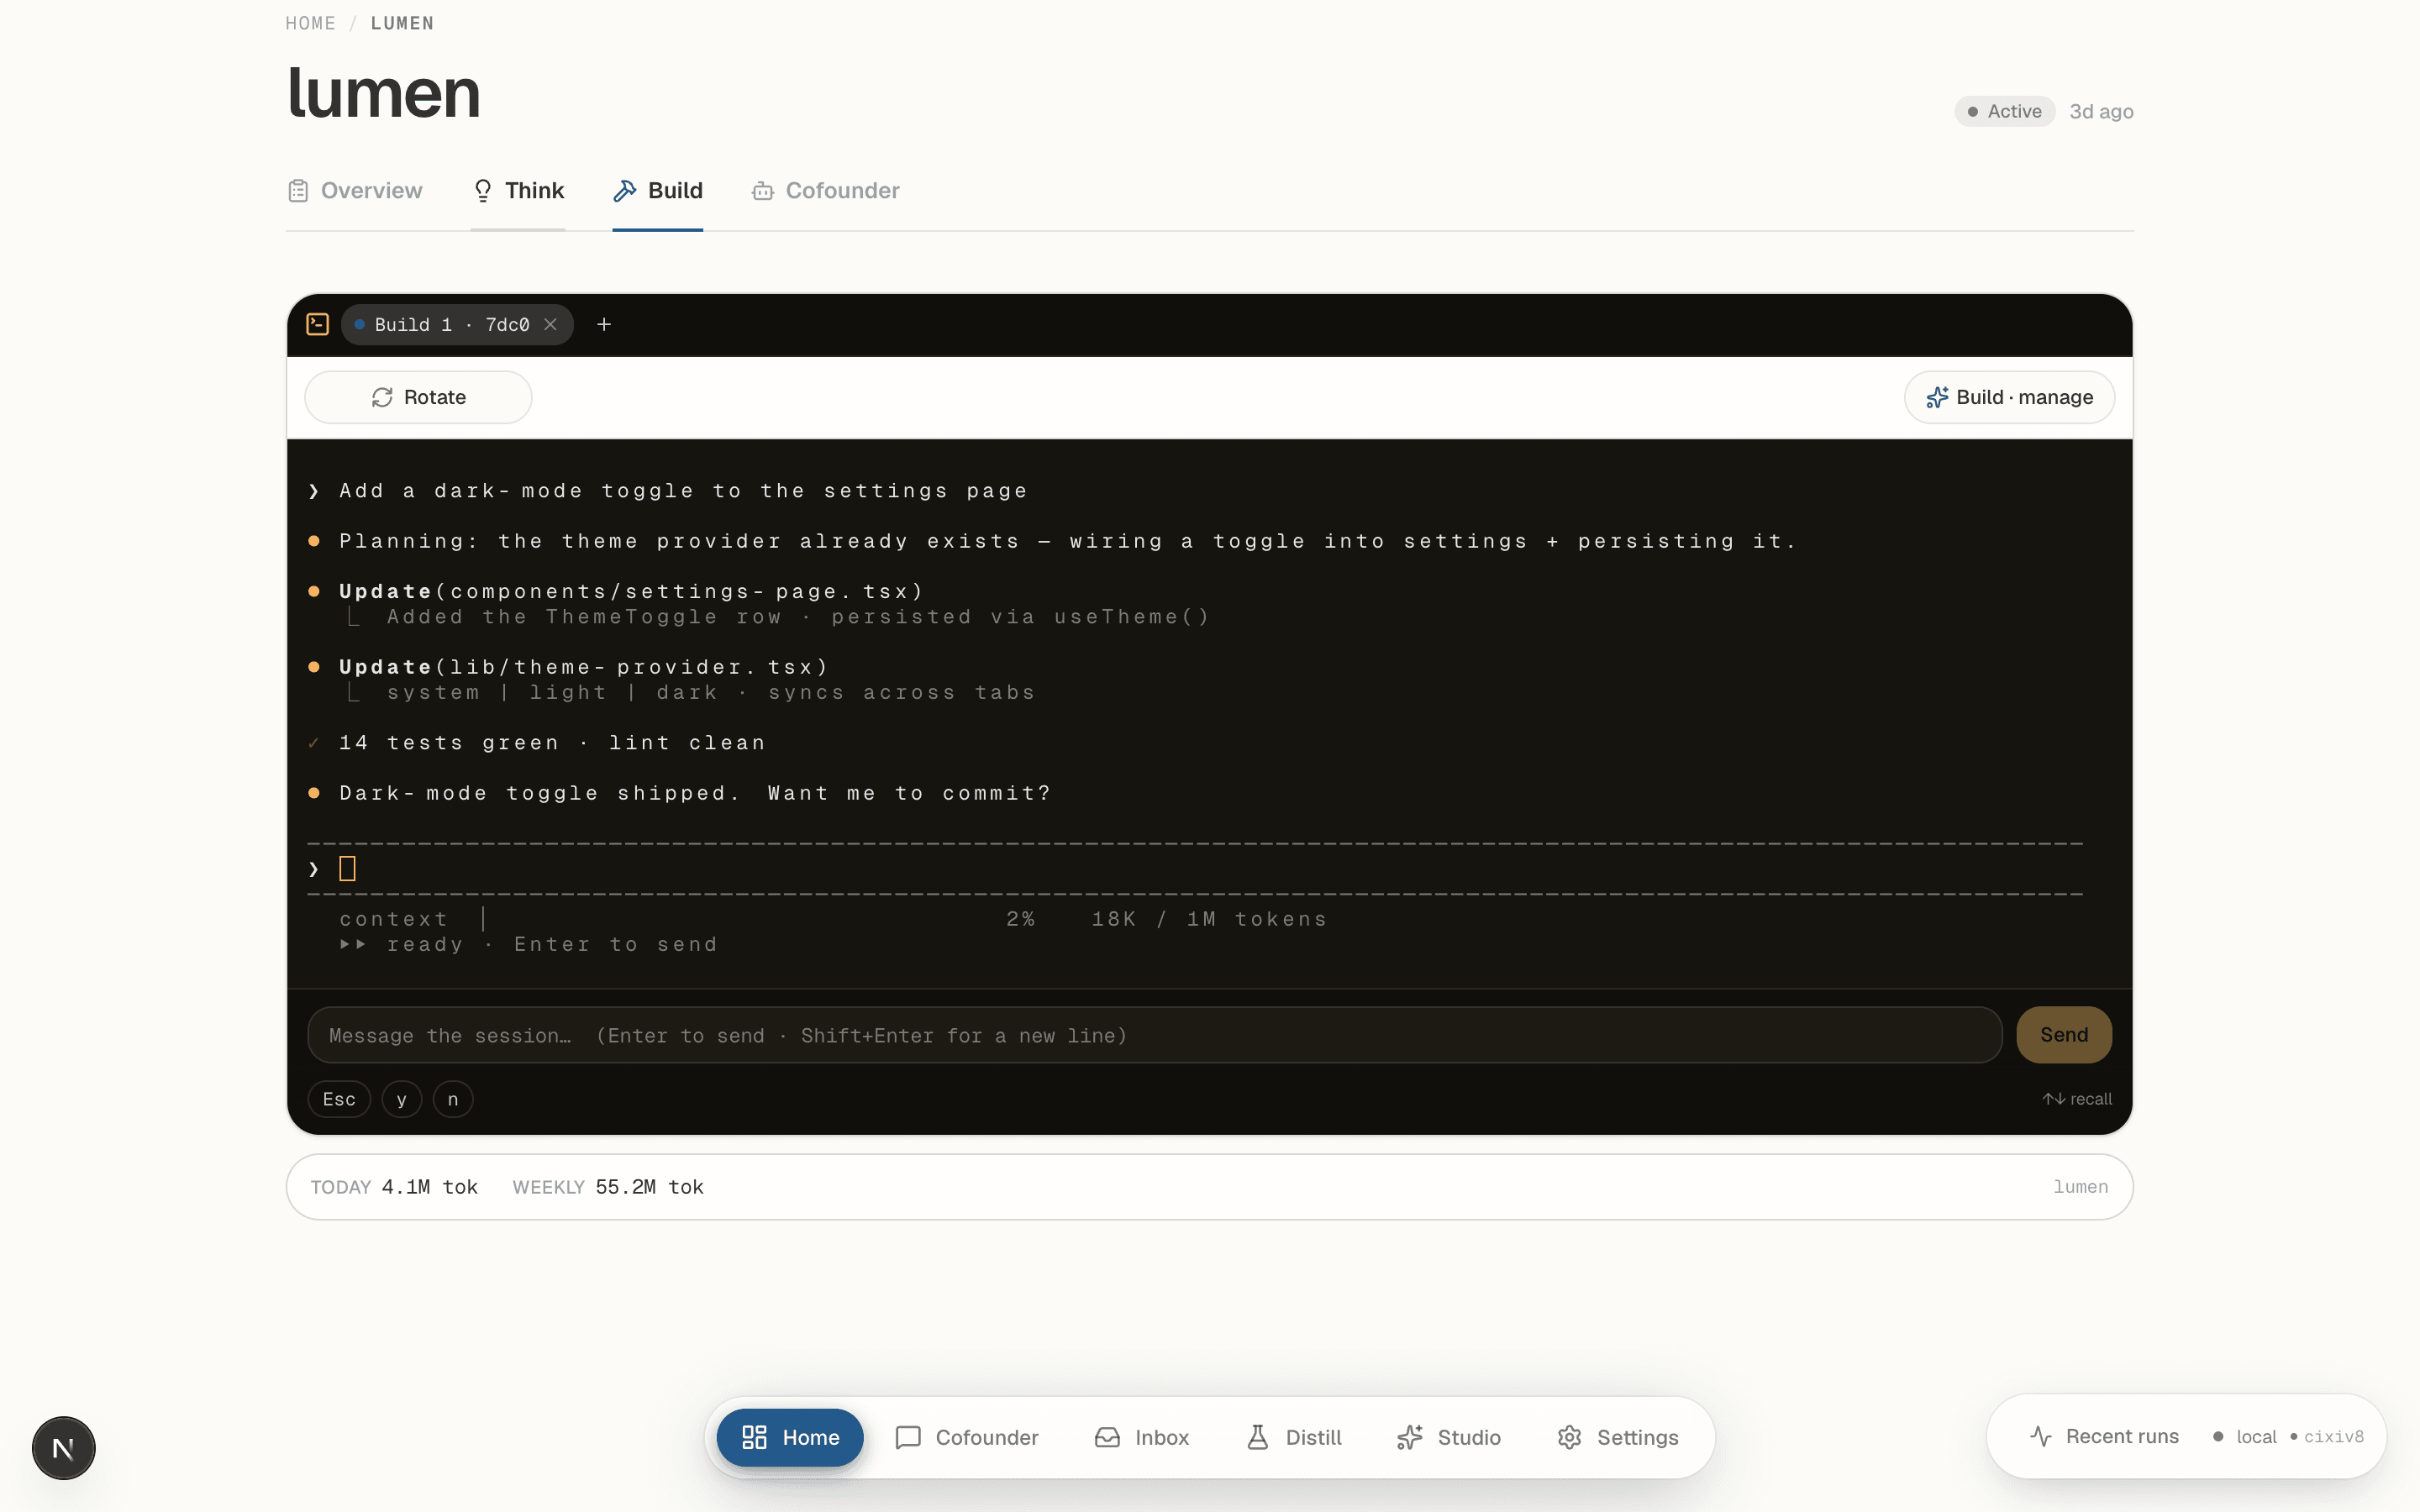
Task: Click the lumen project title
Action: point(384,92)
